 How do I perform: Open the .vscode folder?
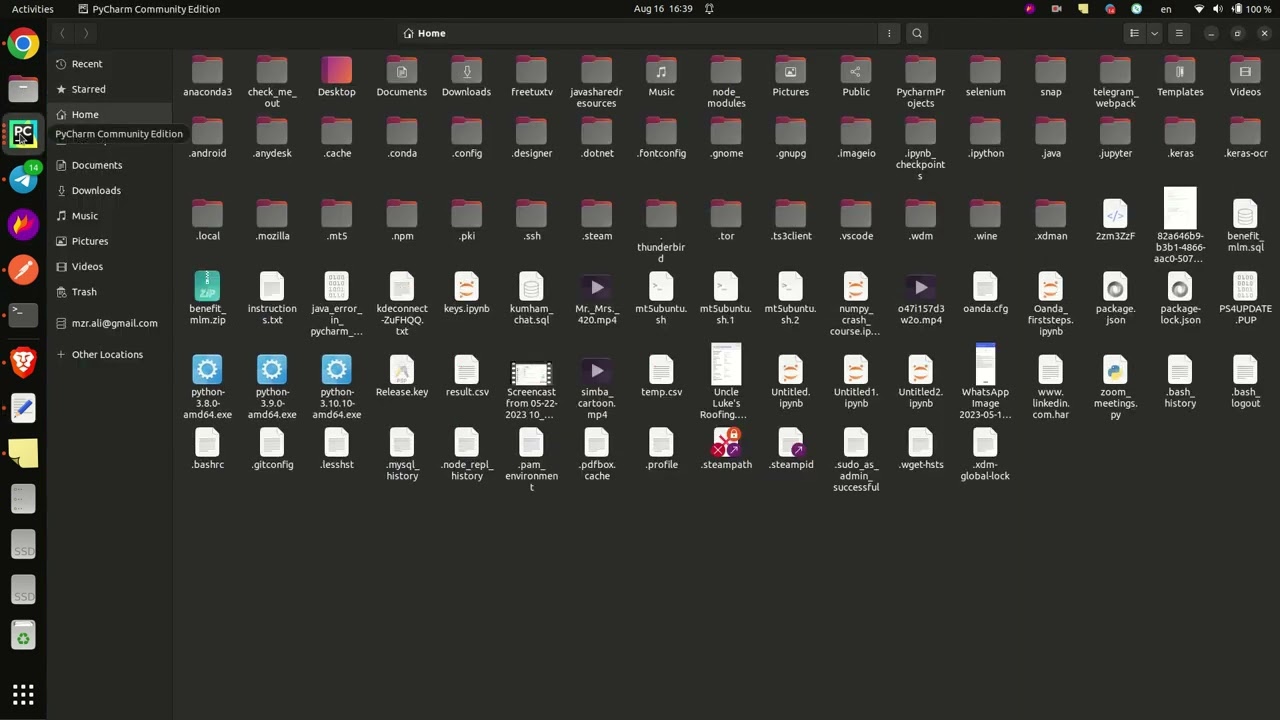click(x=856, y=221)
